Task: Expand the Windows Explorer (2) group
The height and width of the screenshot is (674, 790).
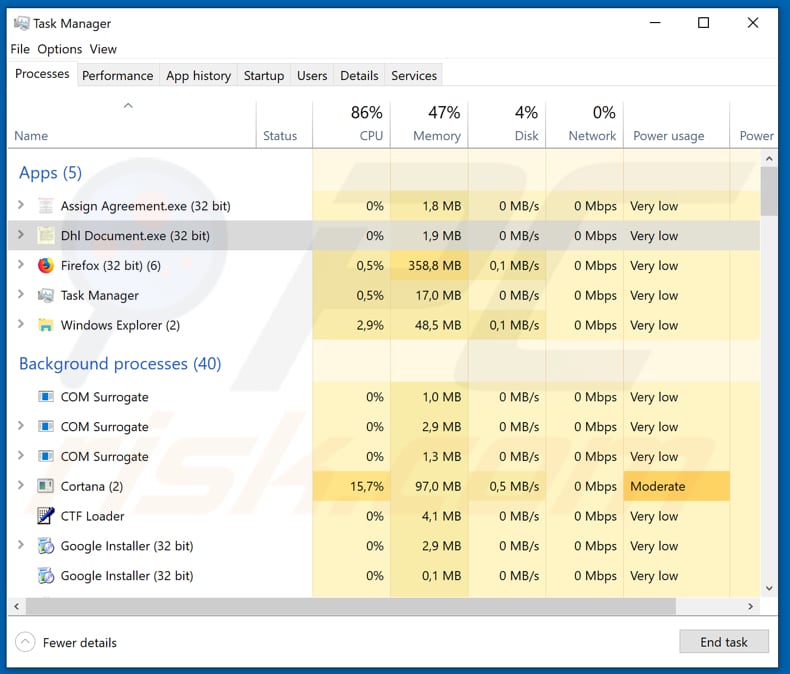Action: [21, 324]
